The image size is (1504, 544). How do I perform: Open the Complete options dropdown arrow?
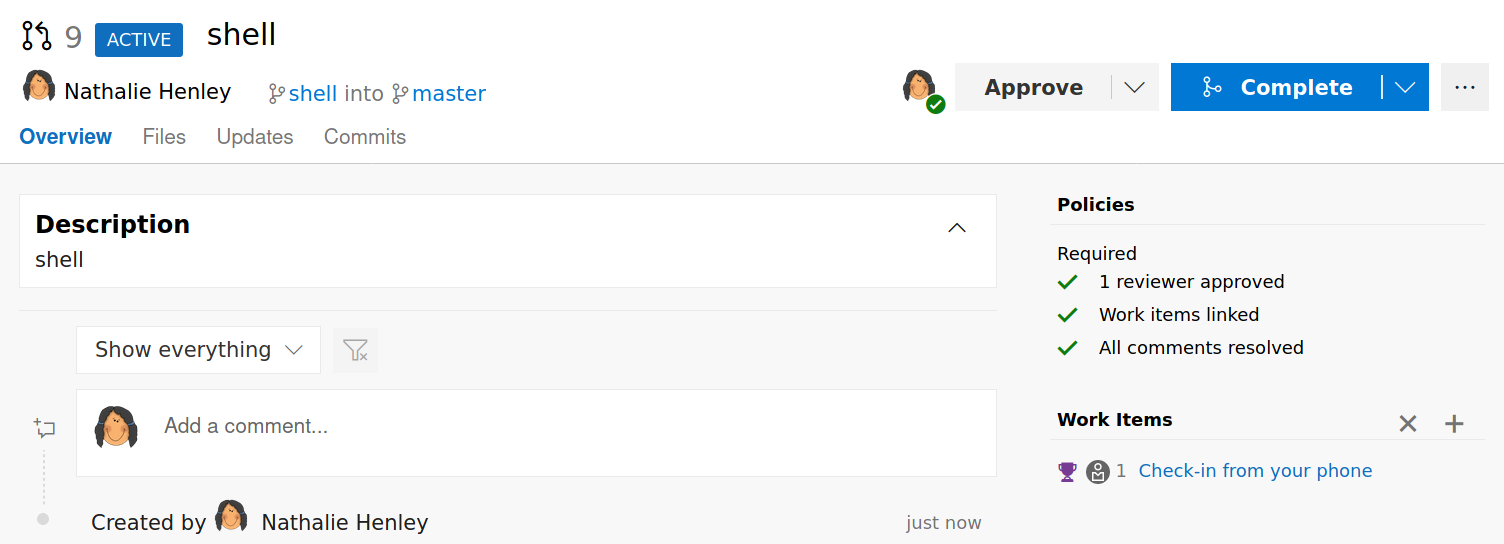(1405, 87)
